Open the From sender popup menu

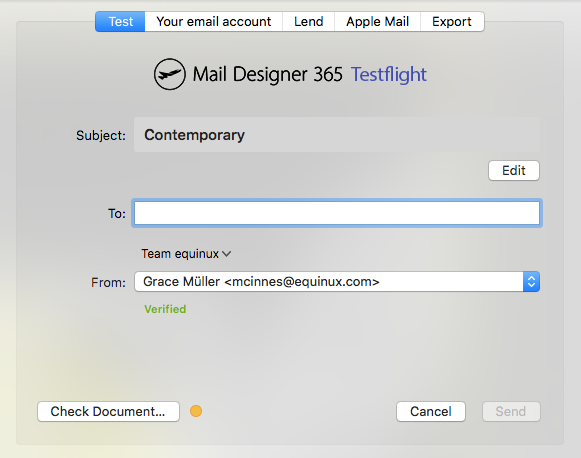pyautogui.click(x=336, y=282)
